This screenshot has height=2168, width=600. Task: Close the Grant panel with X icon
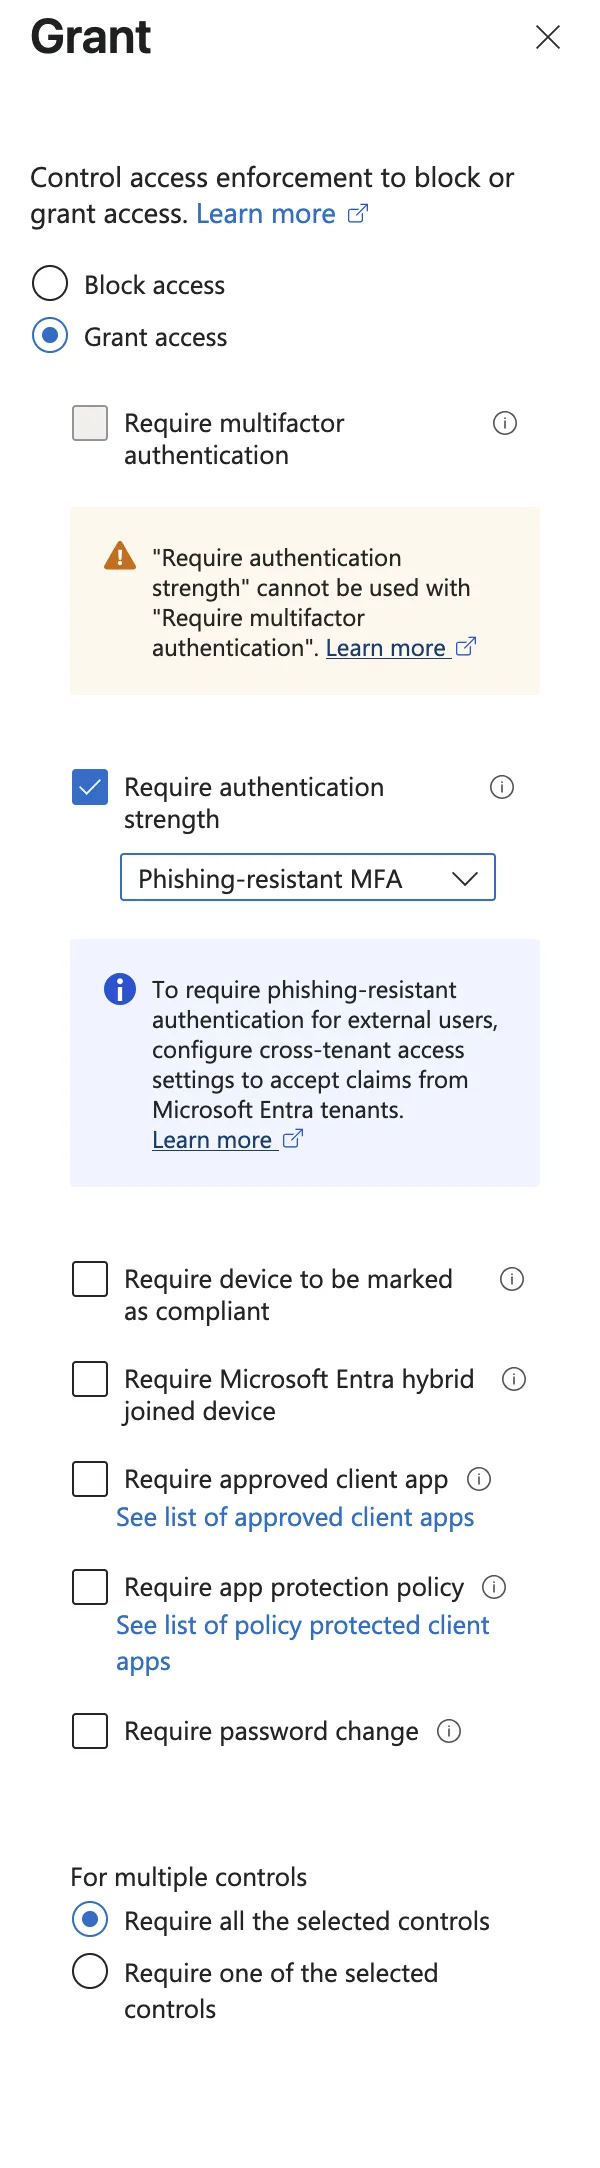(x=548, y=38)
